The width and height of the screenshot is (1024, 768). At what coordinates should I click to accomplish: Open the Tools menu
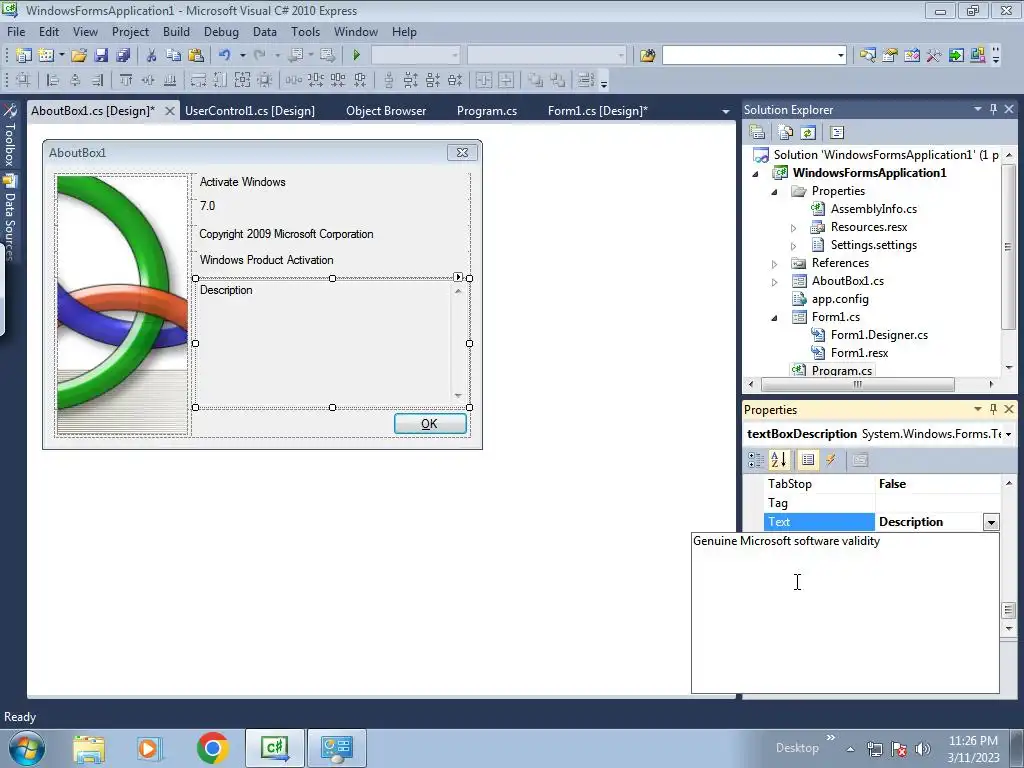[306, 31]
